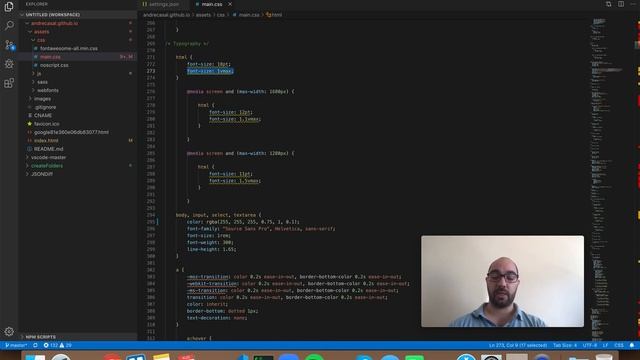Click the Typography comment on line 269
The width and height of the screenshot is (640, 360).
[x=187, y=44]
